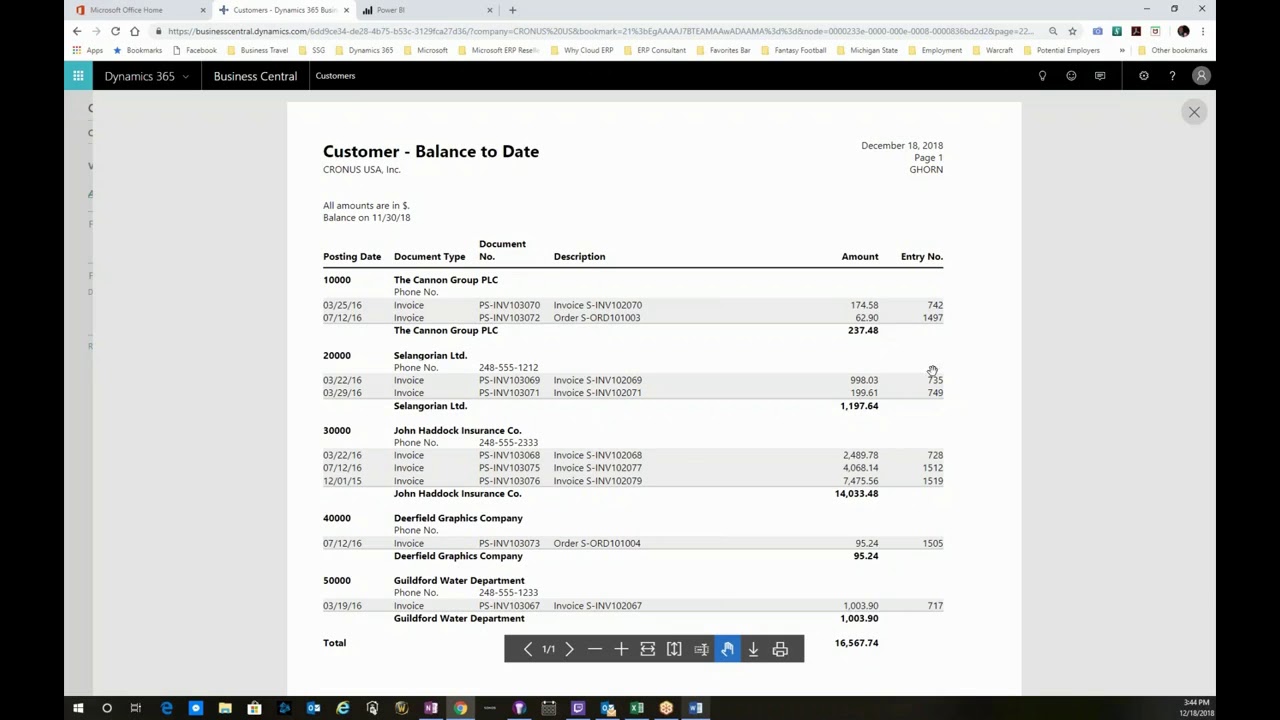This screenshot has height=720, width=1280.
Task: Open the Why Cloud ERP bookmark folder
Action: pyautogui.click(x=582, y=50)
